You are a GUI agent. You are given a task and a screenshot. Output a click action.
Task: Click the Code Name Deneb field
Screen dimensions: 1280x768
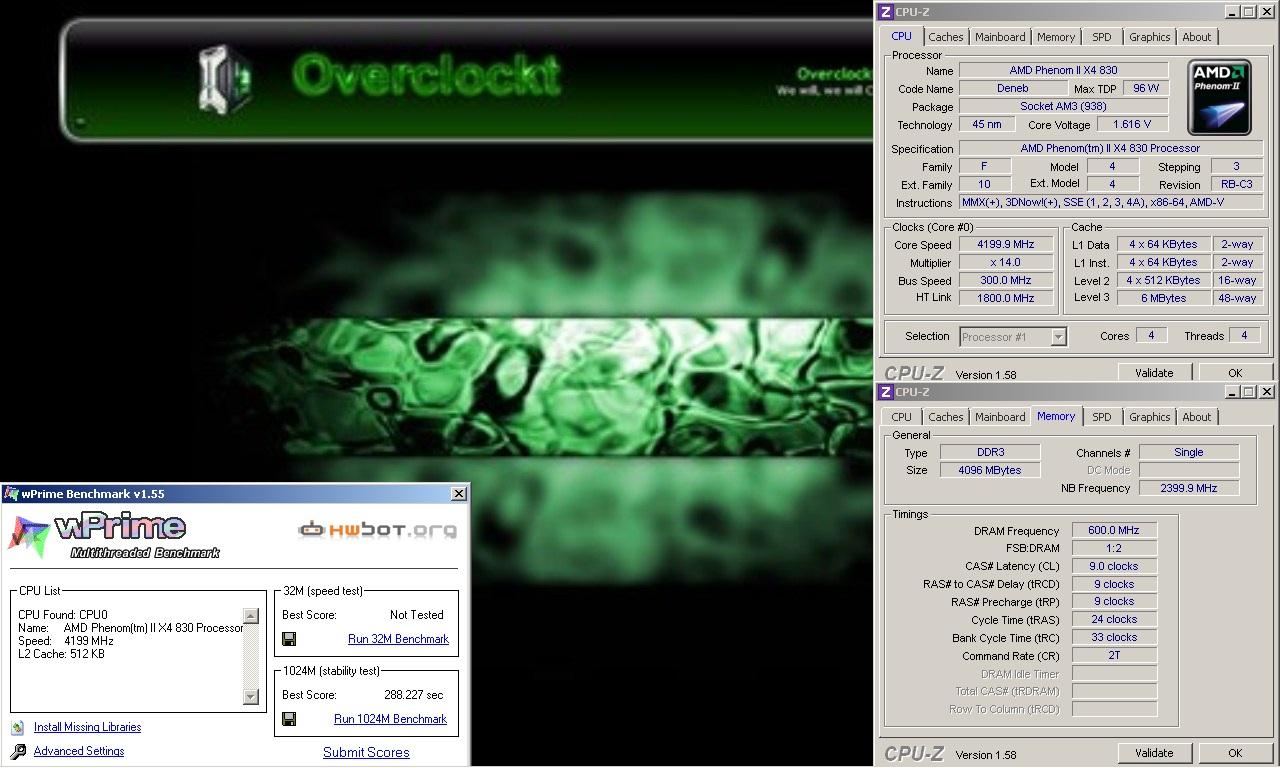click(x=1012, y=88)
